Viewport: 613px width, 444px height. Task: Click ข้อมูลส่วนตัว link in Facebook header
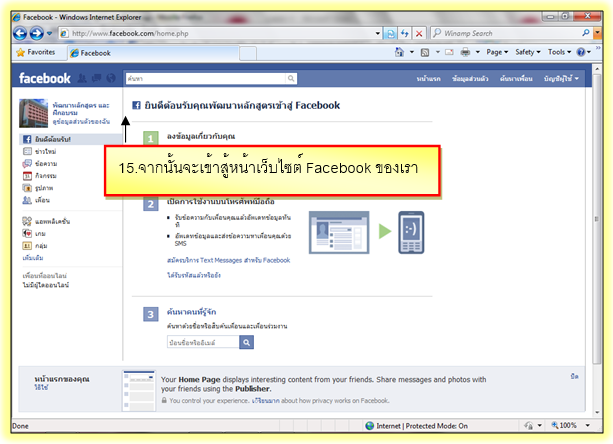470,79
